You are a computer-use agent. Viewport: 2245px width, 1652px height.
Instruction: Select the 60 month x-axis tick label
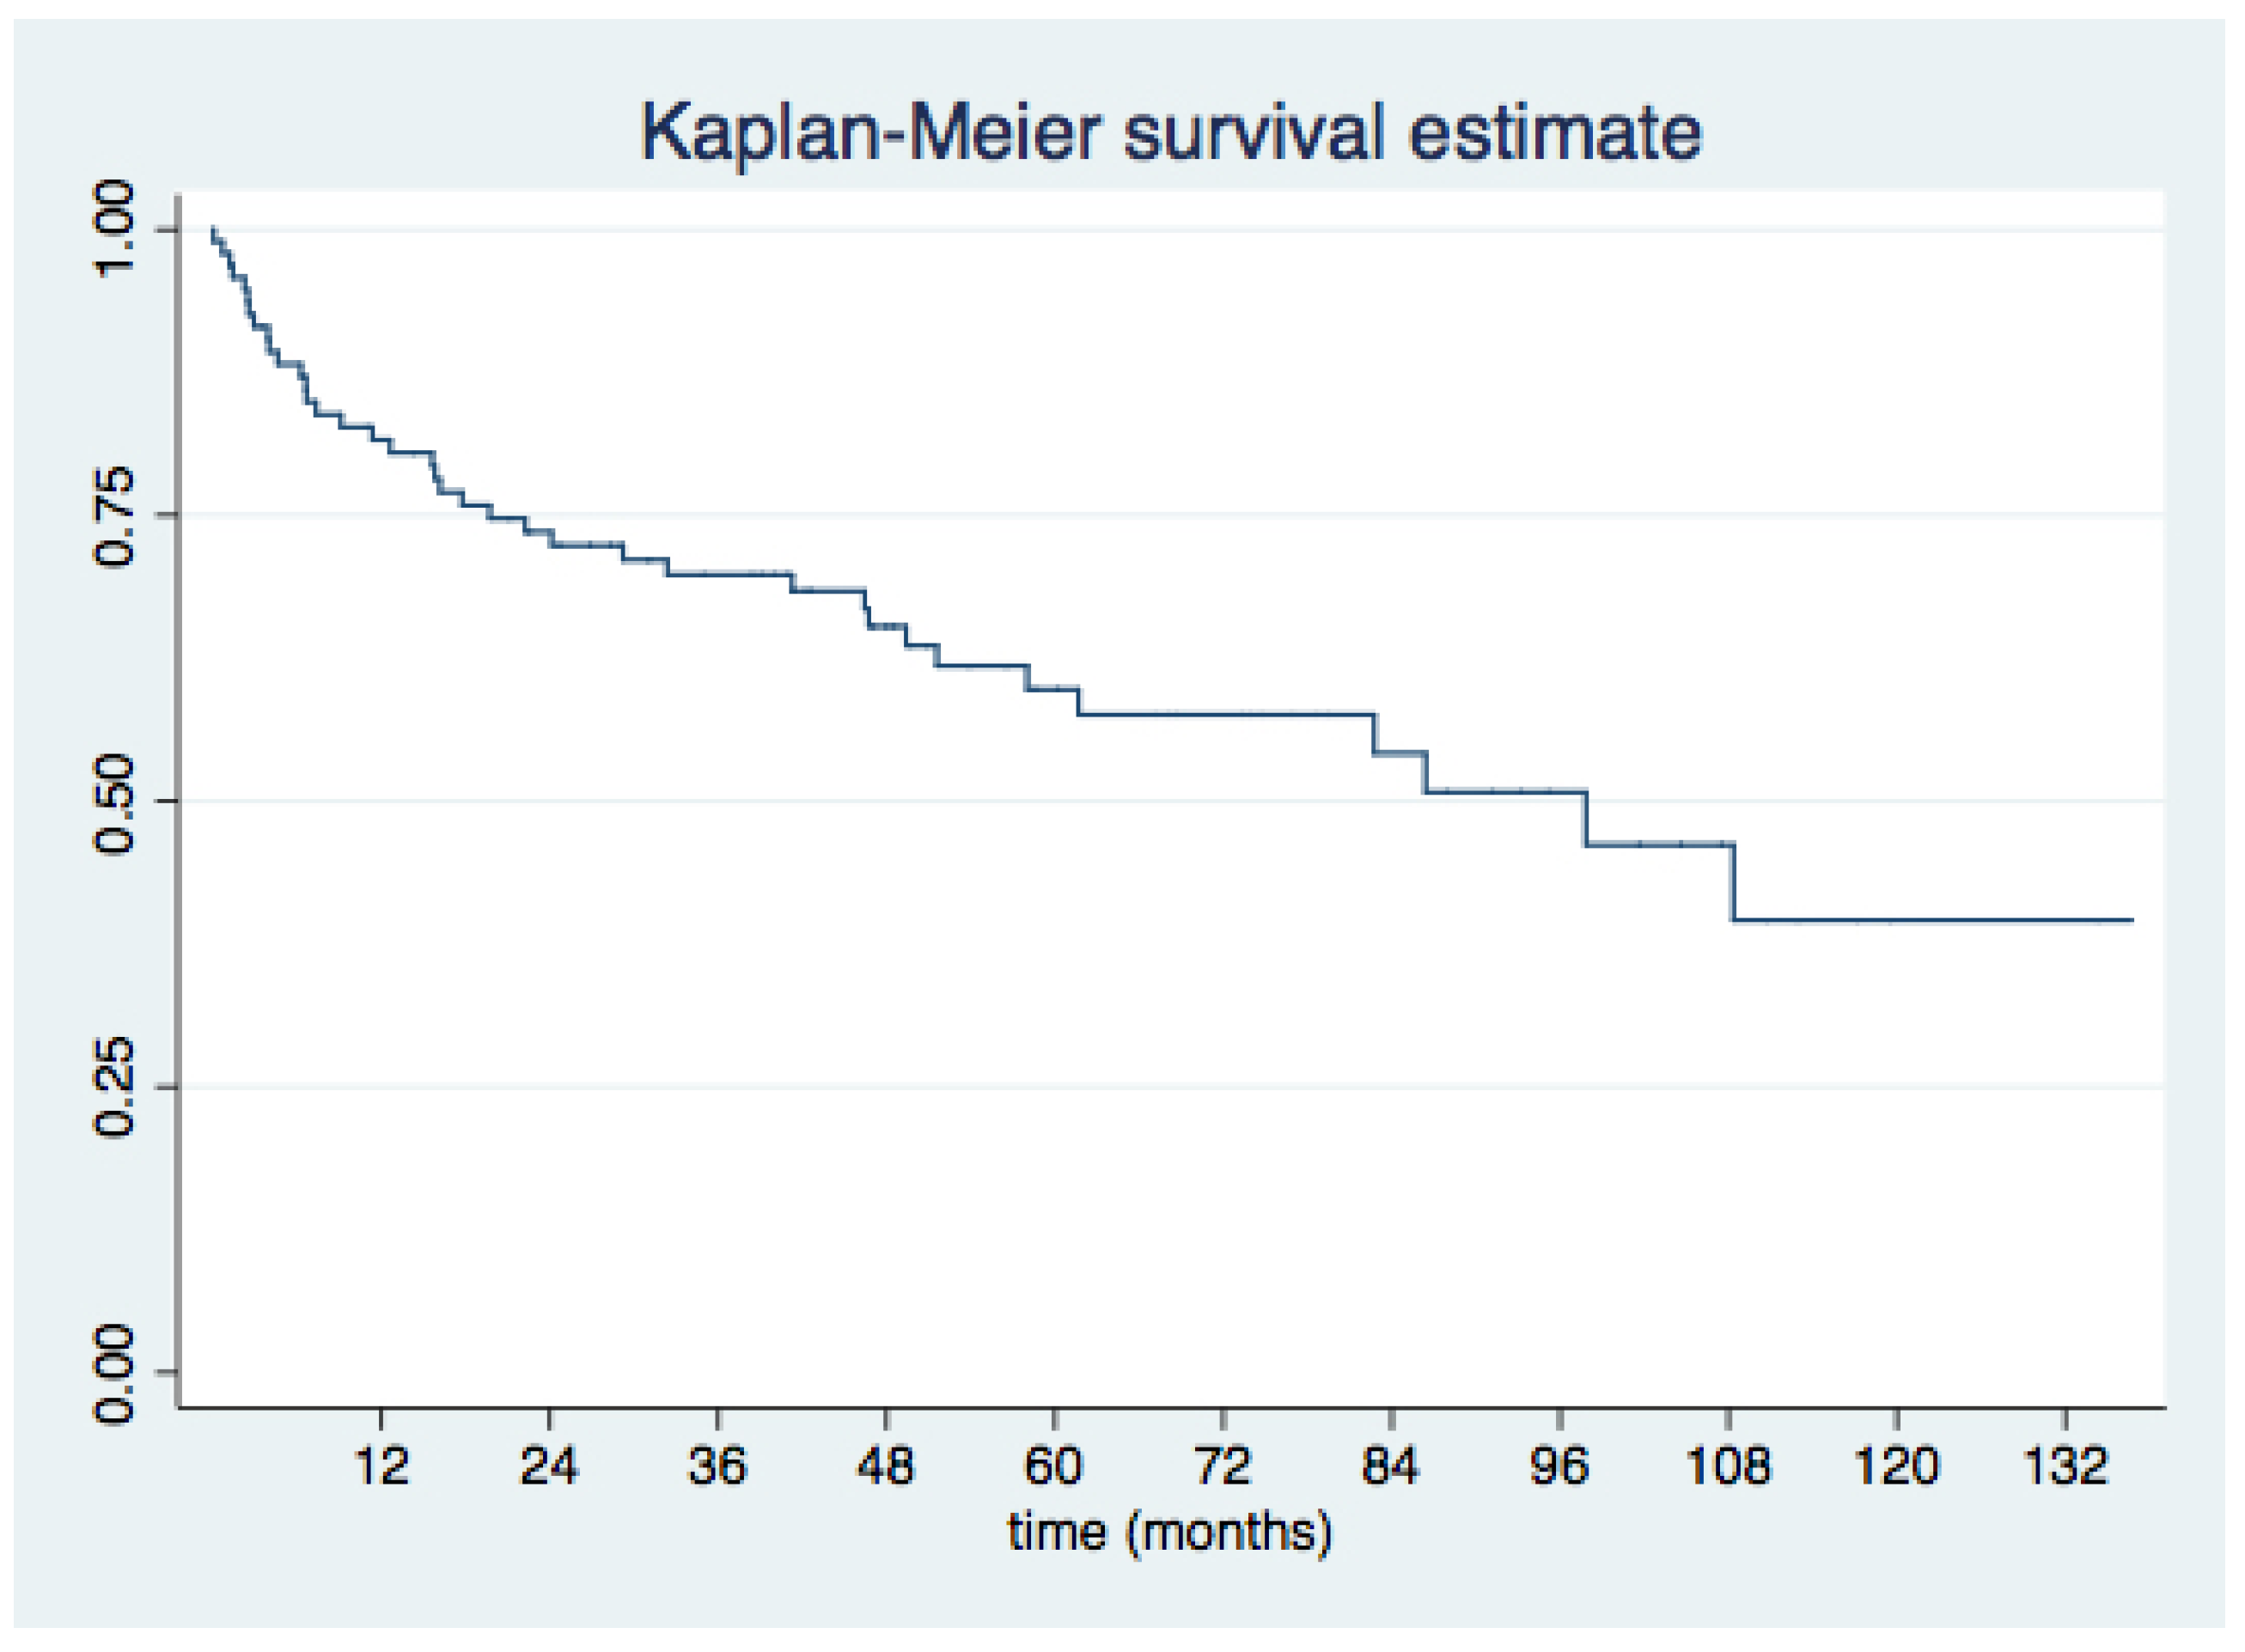click(x=1054, y=1466)
